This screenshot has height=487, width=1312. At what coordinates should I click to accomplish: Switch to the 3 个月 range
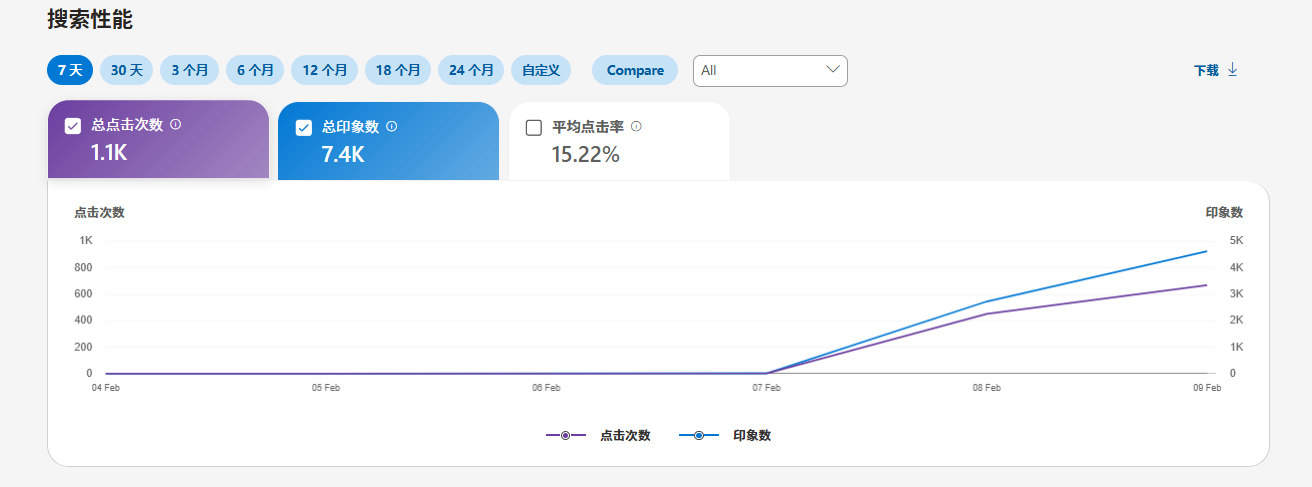189,70
